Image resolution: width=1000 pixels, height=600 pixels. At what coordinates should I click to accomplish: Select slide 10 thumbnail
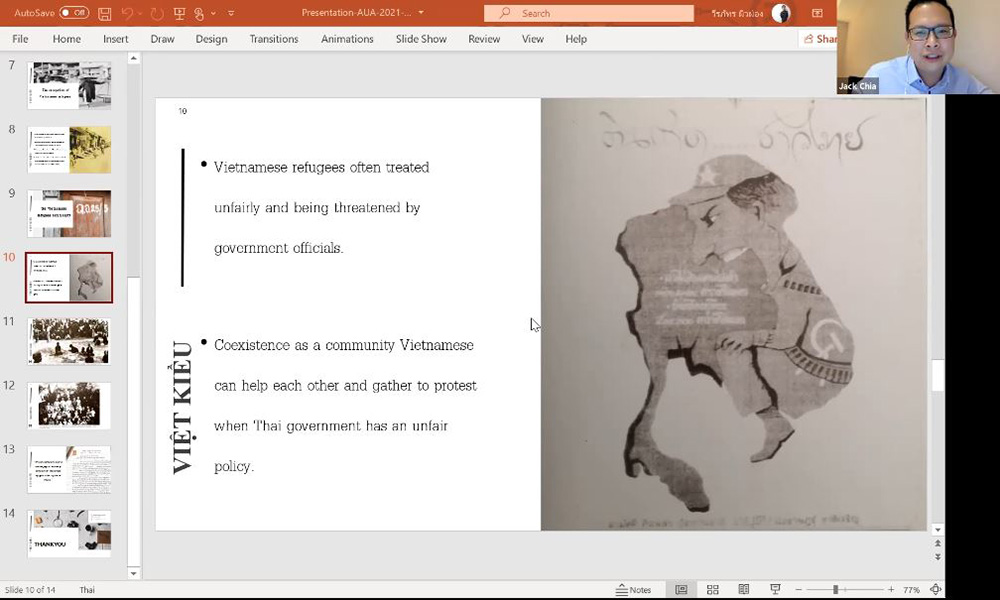pyautogui.click(x=70, y=277)
